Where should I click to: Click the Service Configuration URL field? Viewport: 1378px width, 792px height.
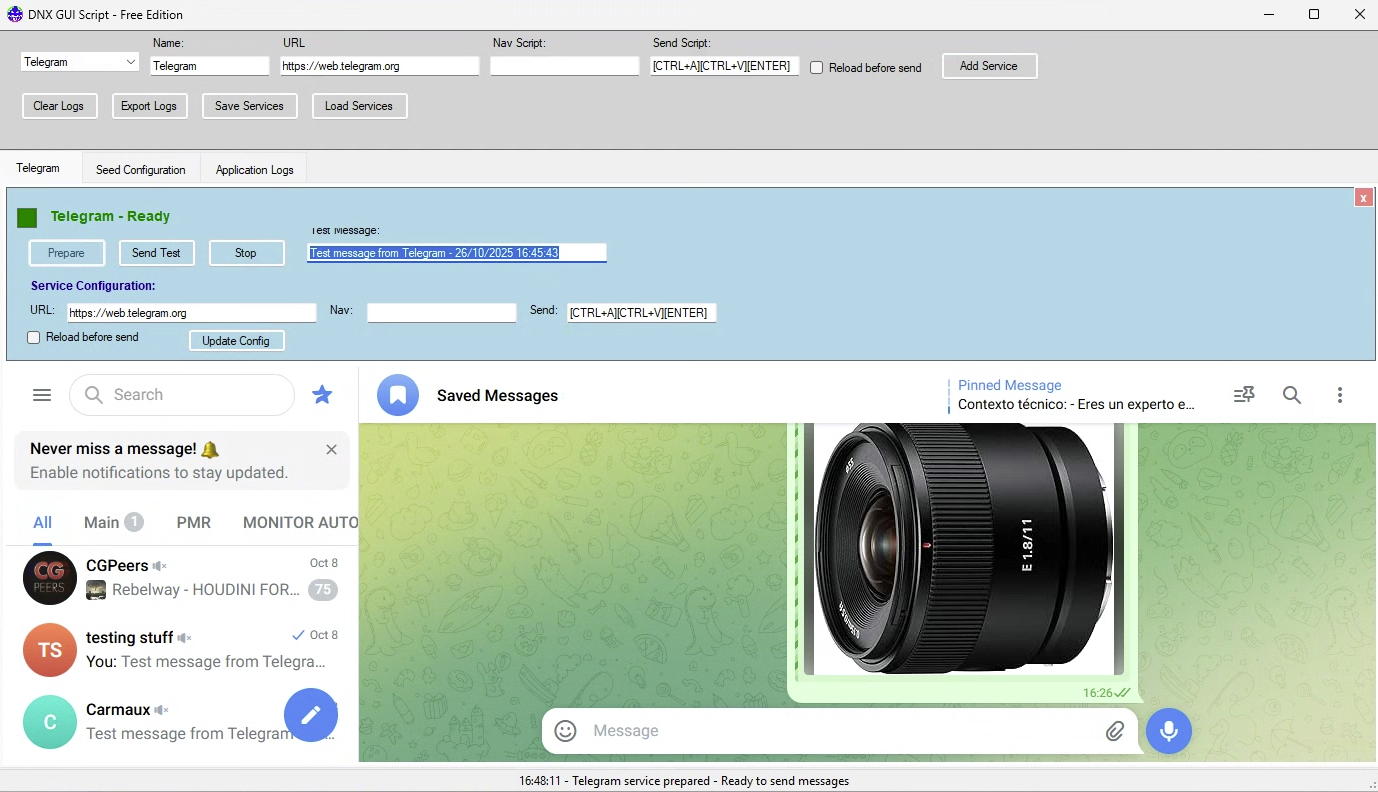point(192,313)
